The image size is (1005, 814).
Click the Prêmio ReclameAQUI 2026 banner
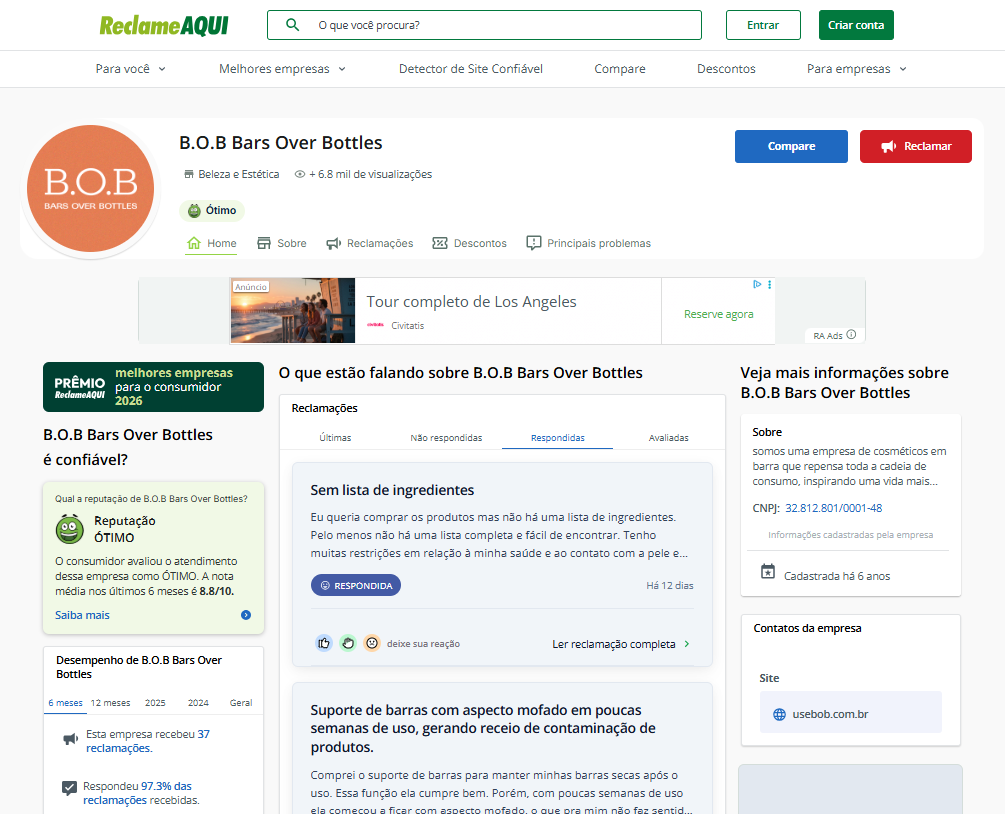(153, 387)
